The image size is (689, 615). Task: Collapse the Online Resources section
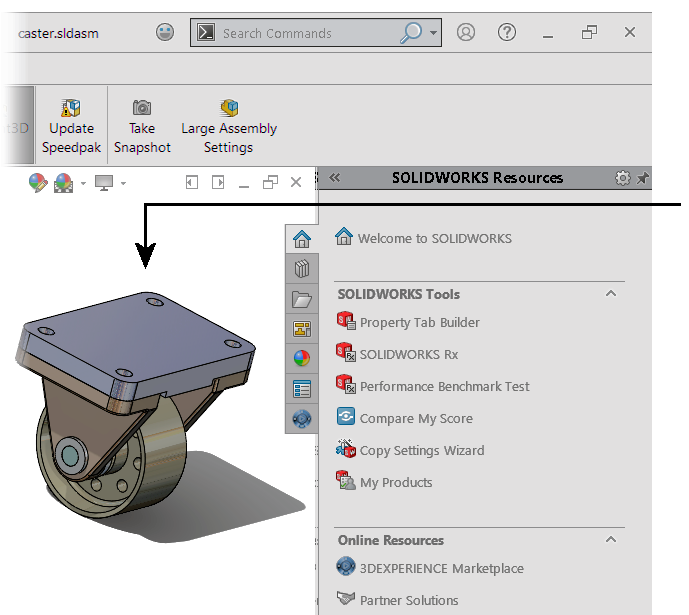610,540
